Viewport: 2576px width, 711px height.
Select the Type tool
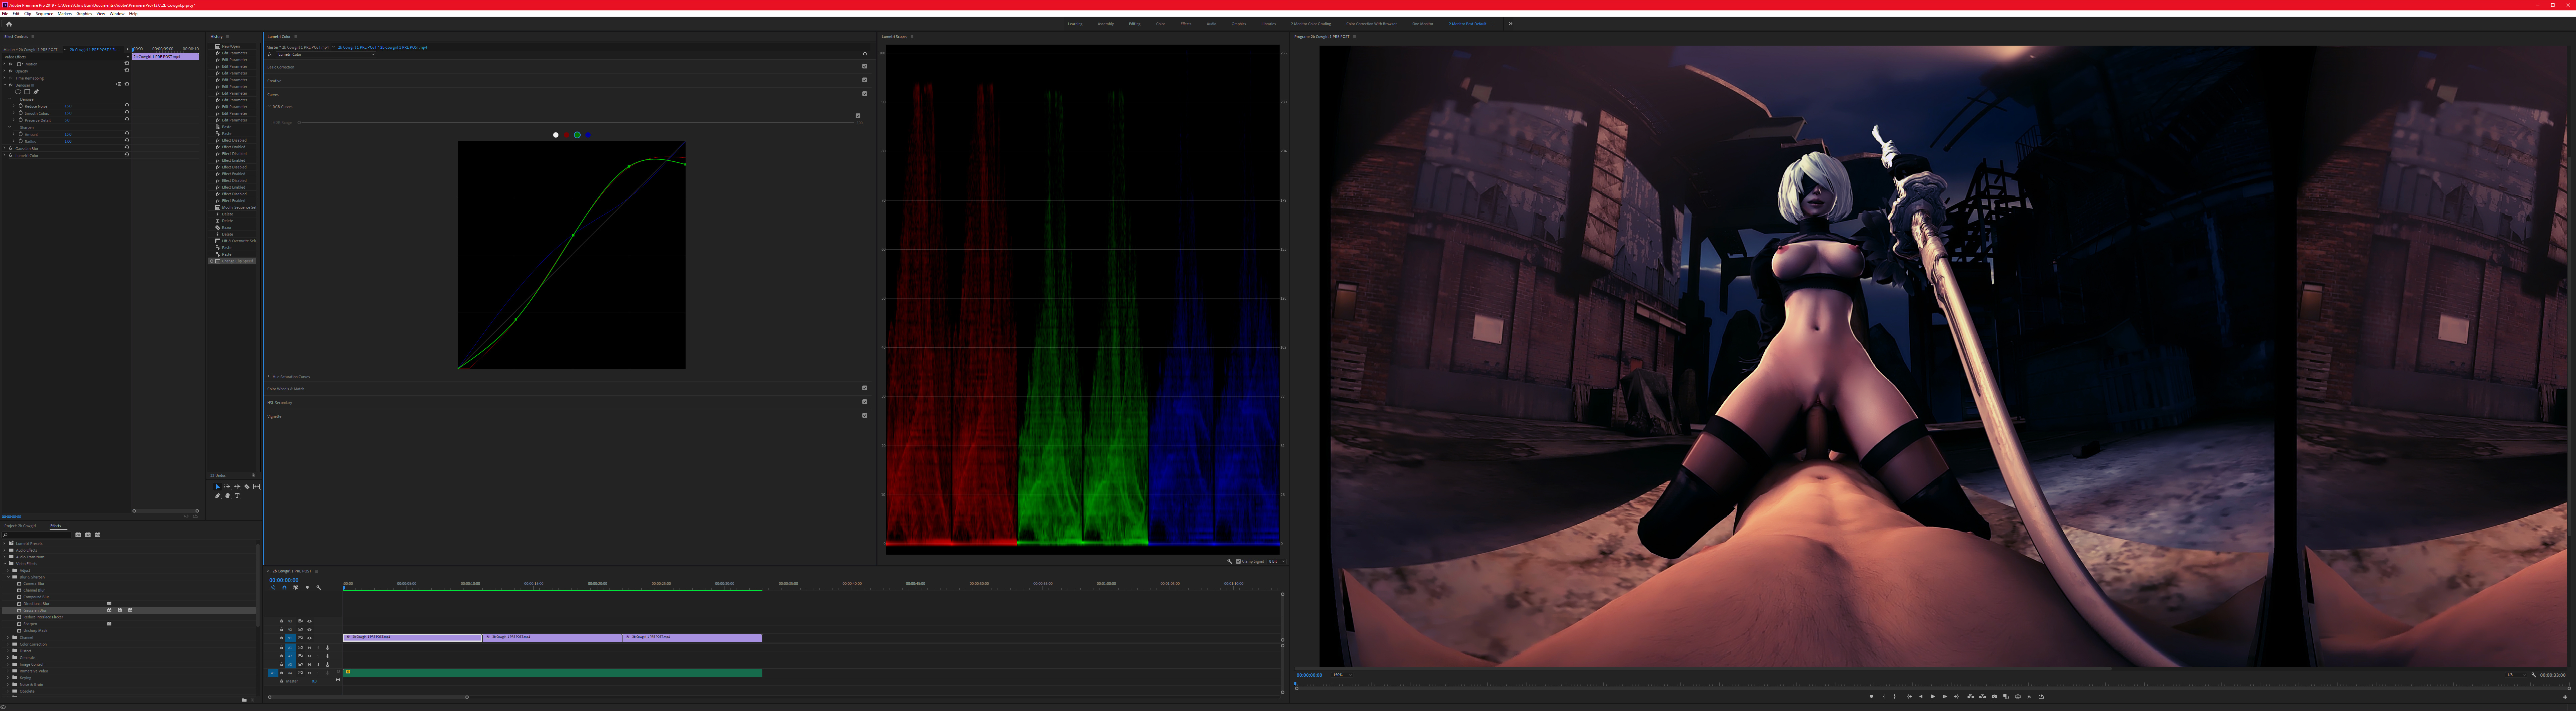(237, 496)
